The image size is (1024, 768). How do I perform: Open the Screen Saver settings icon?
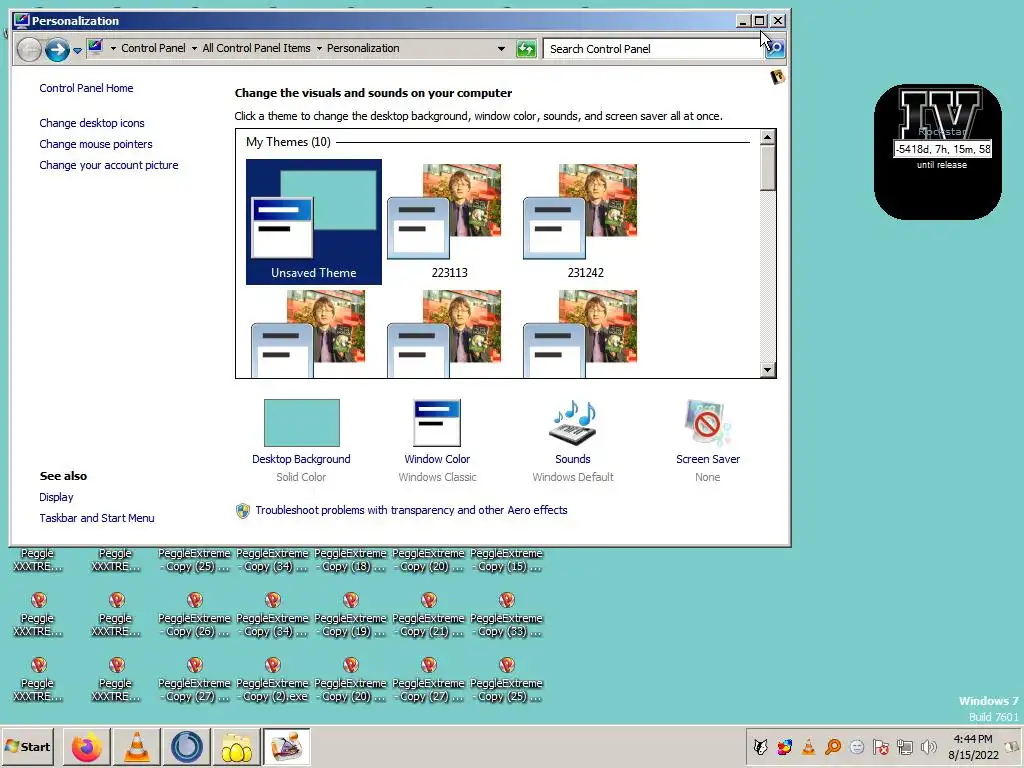[x=707, y=423]
